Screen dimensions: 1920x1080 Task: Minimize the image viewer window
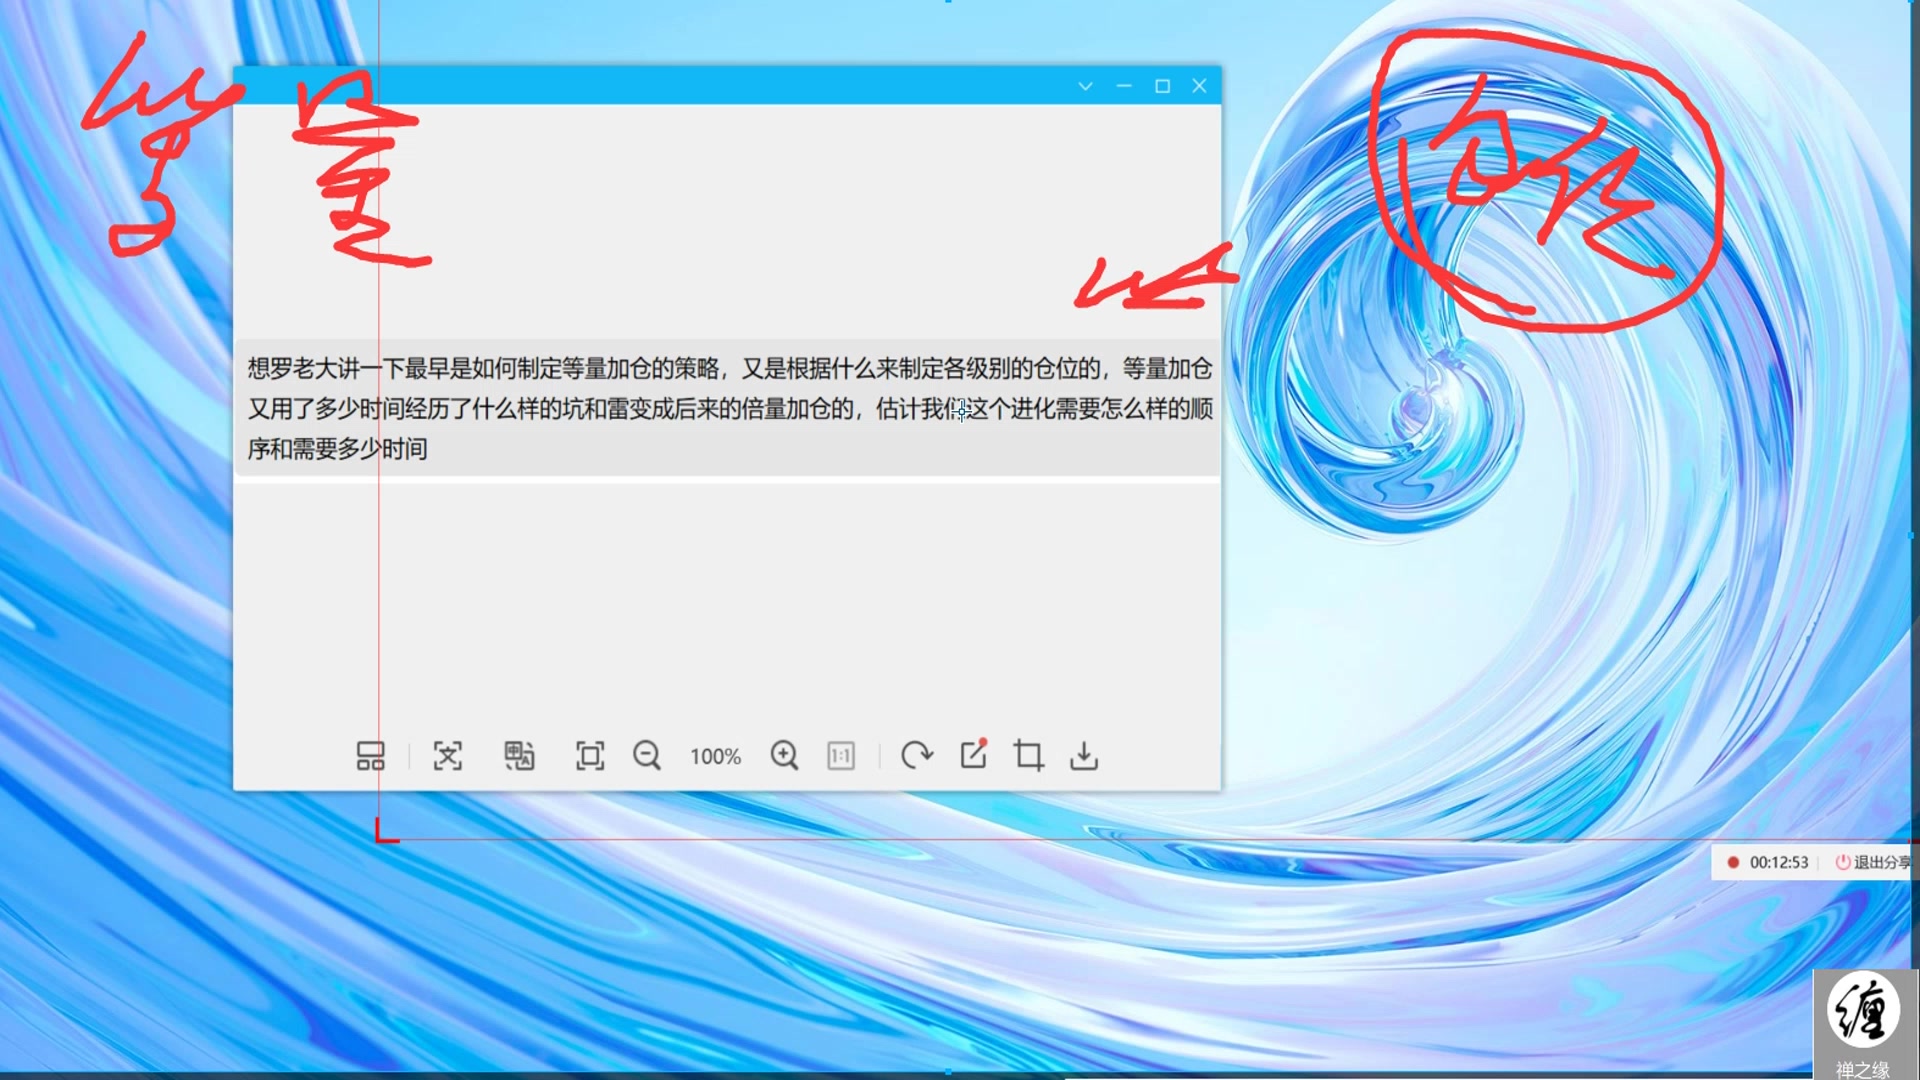click(1124, 86)
